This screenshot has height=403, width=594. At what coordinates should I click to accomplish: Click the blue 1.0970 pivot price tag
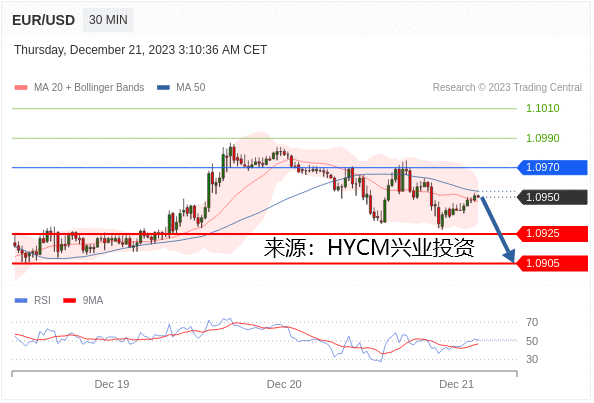[x=552, y=167]
